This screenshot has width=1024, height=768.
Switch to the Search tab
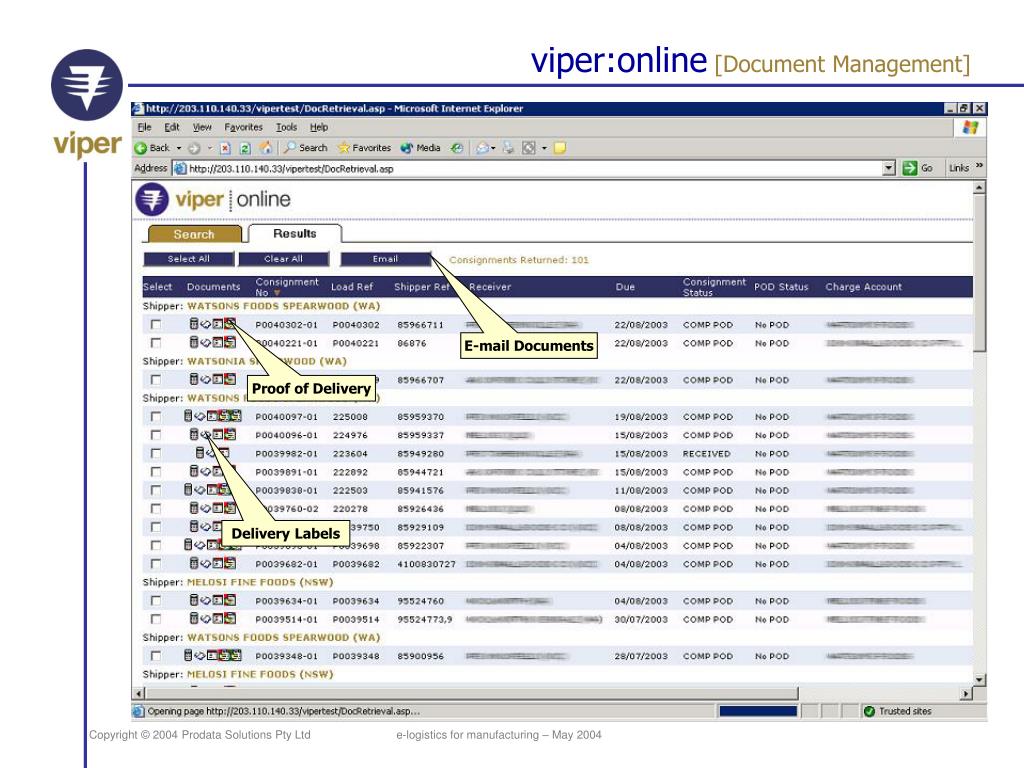tap(194, 234)
